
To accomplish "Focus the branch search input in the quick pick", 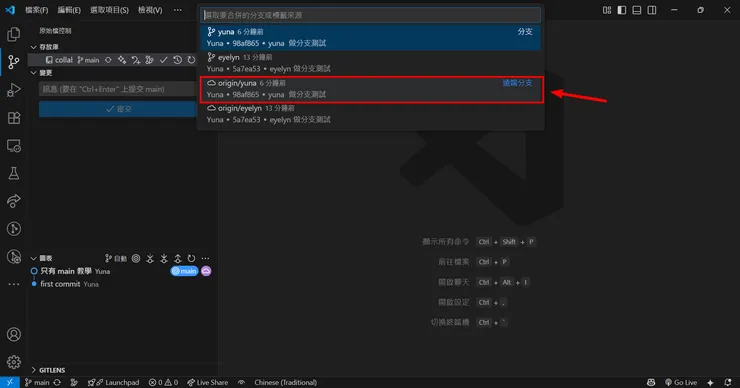I will tap(370, 15).
